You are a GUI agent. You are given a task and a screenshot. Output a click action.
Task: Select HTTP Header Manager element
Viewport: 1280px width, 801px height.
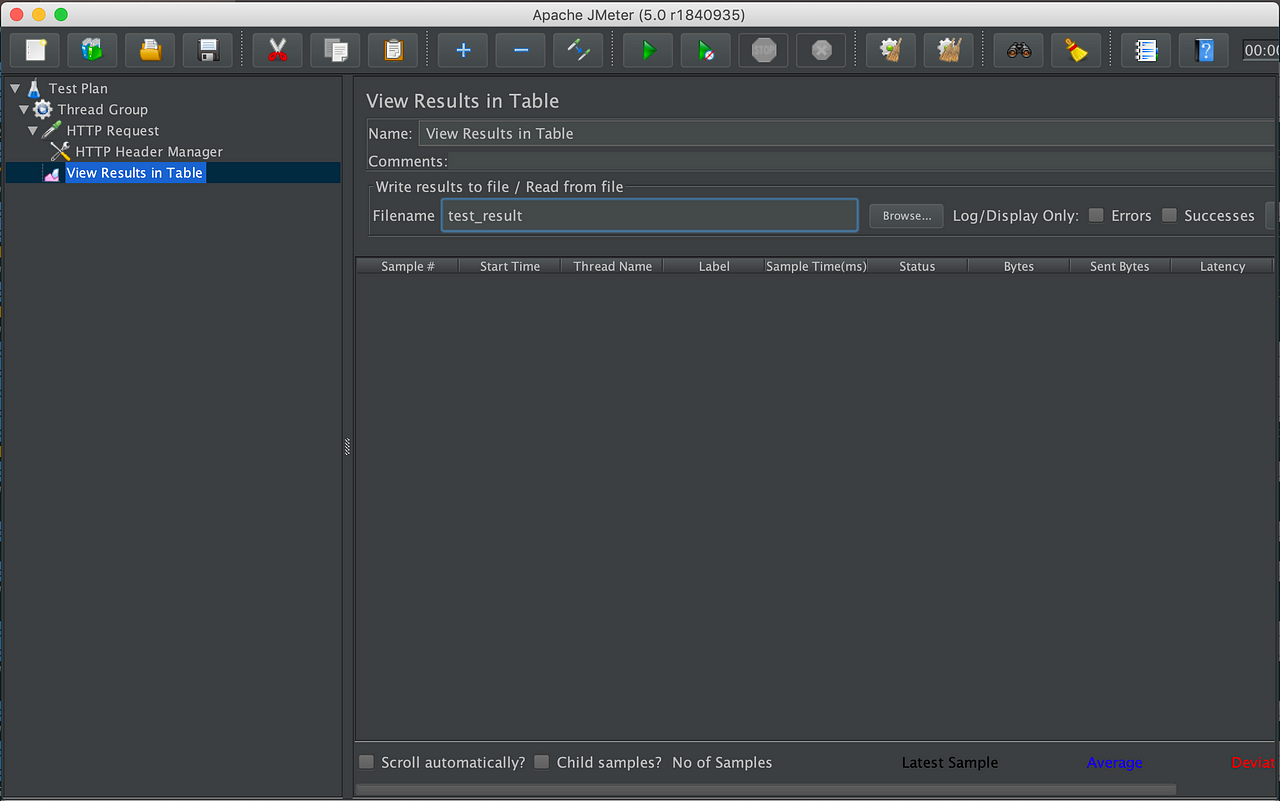click(x=149, y=151)
